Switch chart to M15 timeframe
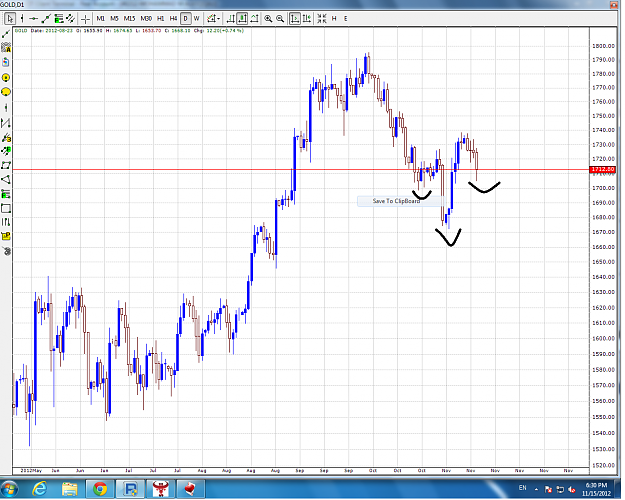This screenshot has width=625, height=500. (130, 19)
